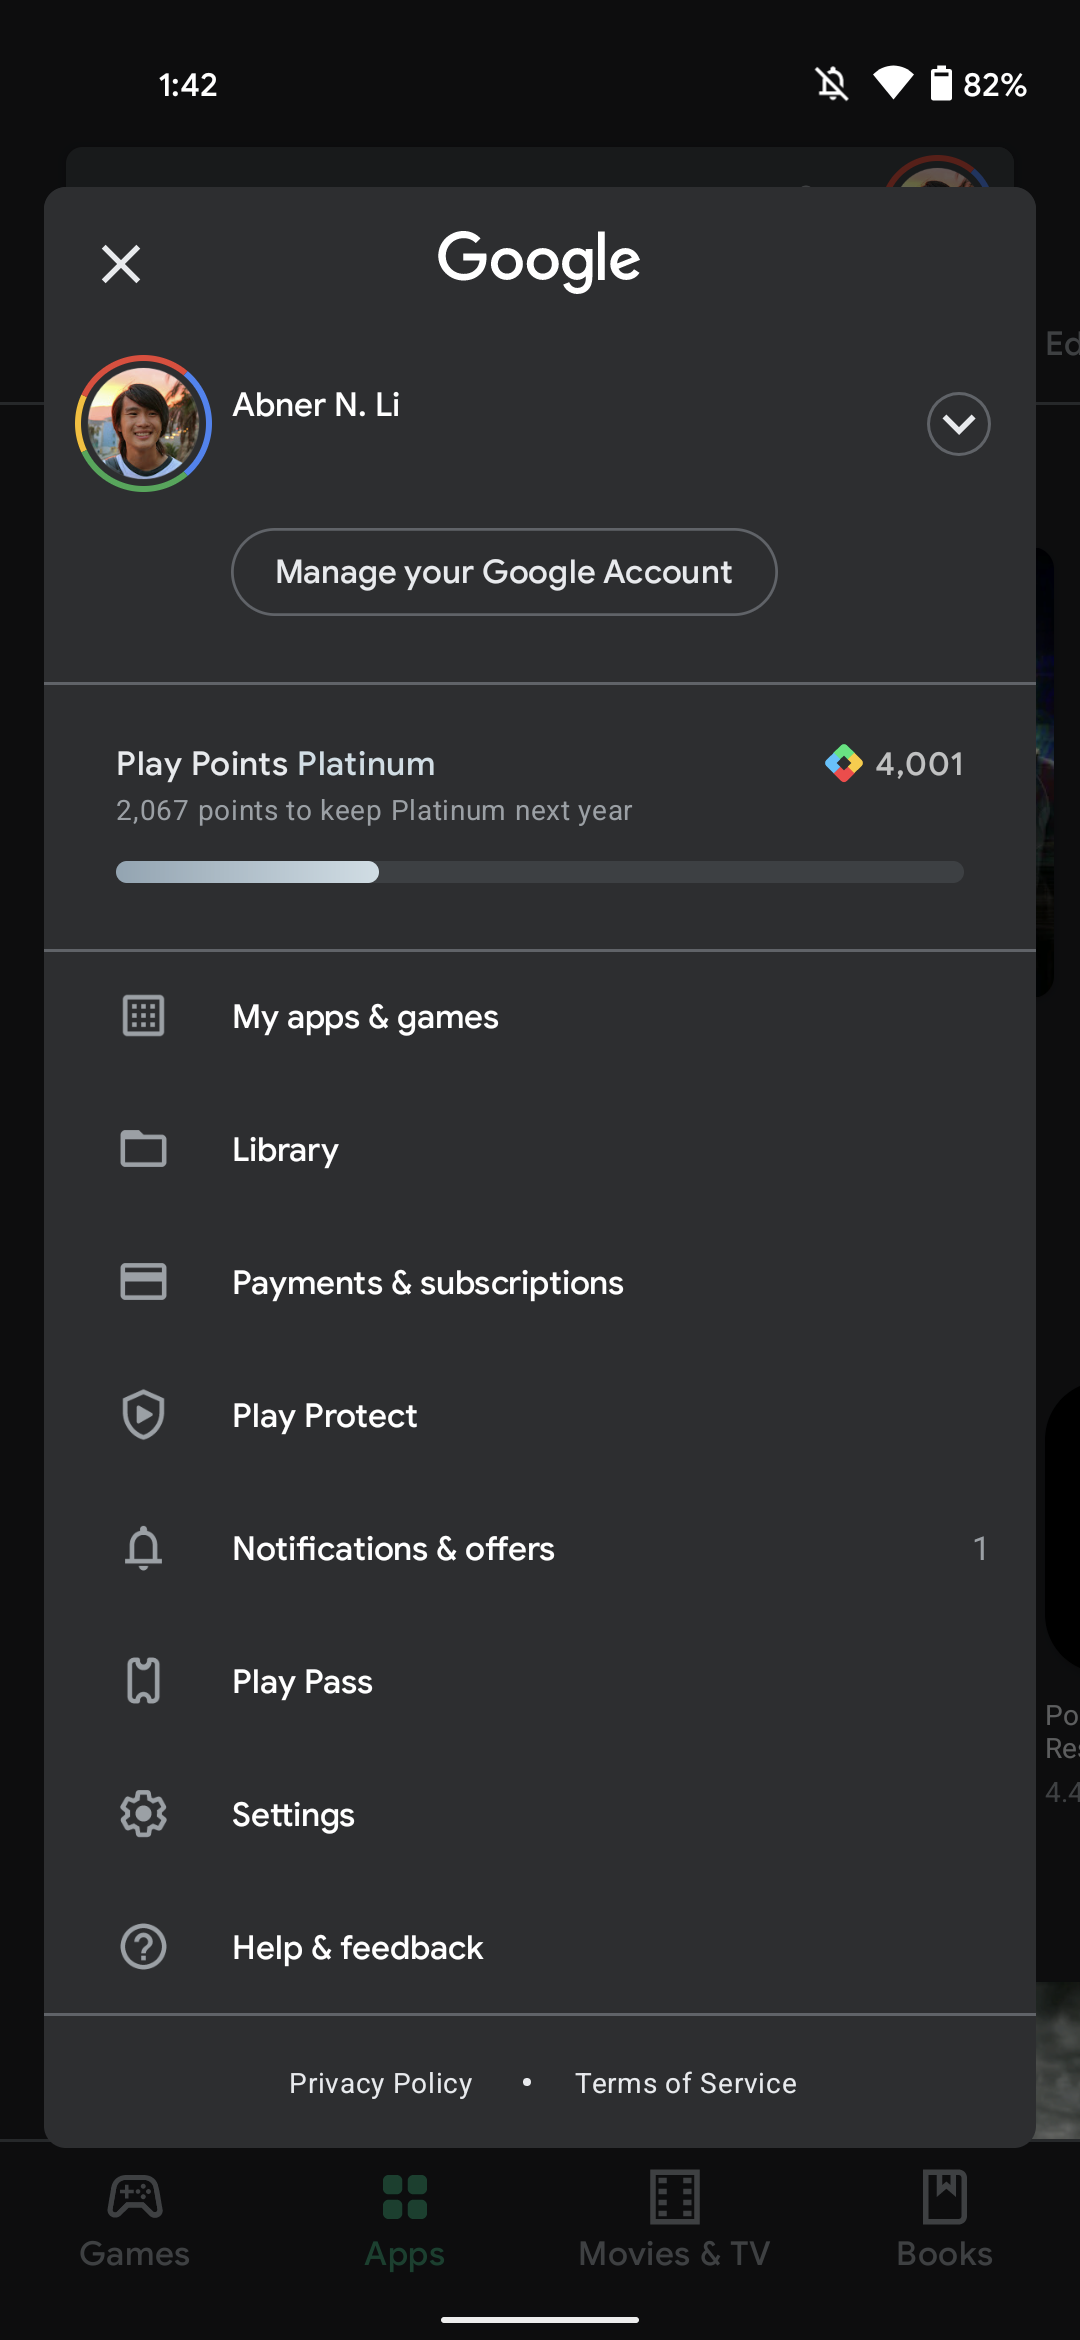1080x2340 pixels.
Task: Switch to the Games tab
Action: 135,2220
